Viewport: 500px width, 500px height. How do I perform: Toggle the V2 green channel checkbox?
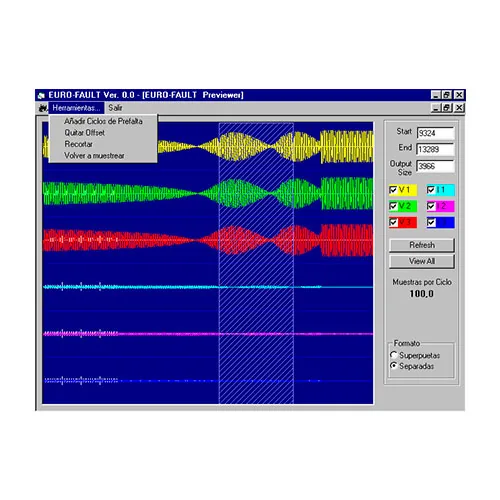click(393, 206)
